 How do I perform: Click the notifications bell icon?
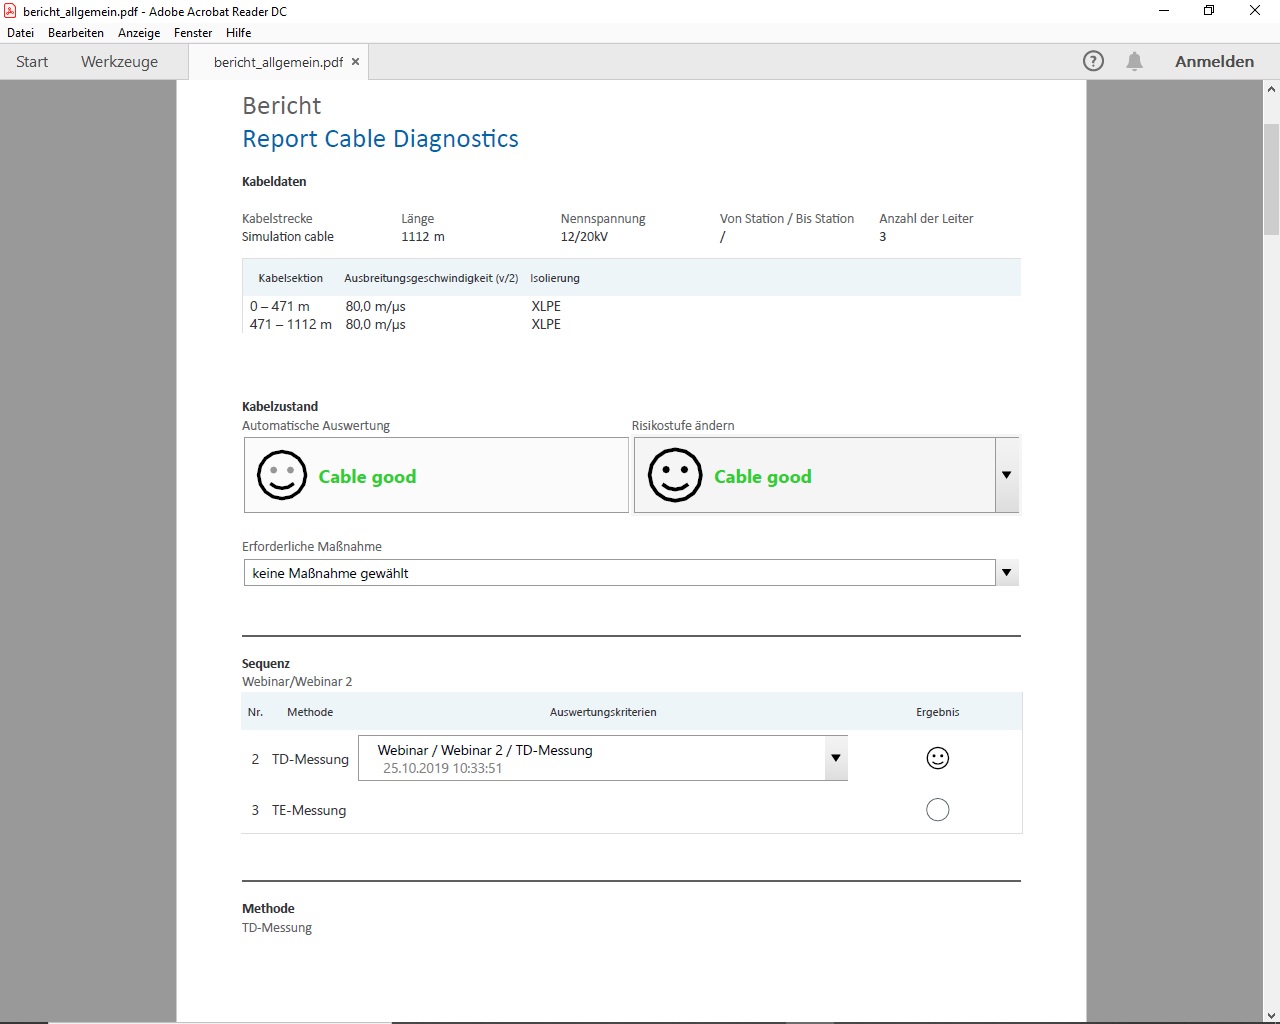point(1134,61)
